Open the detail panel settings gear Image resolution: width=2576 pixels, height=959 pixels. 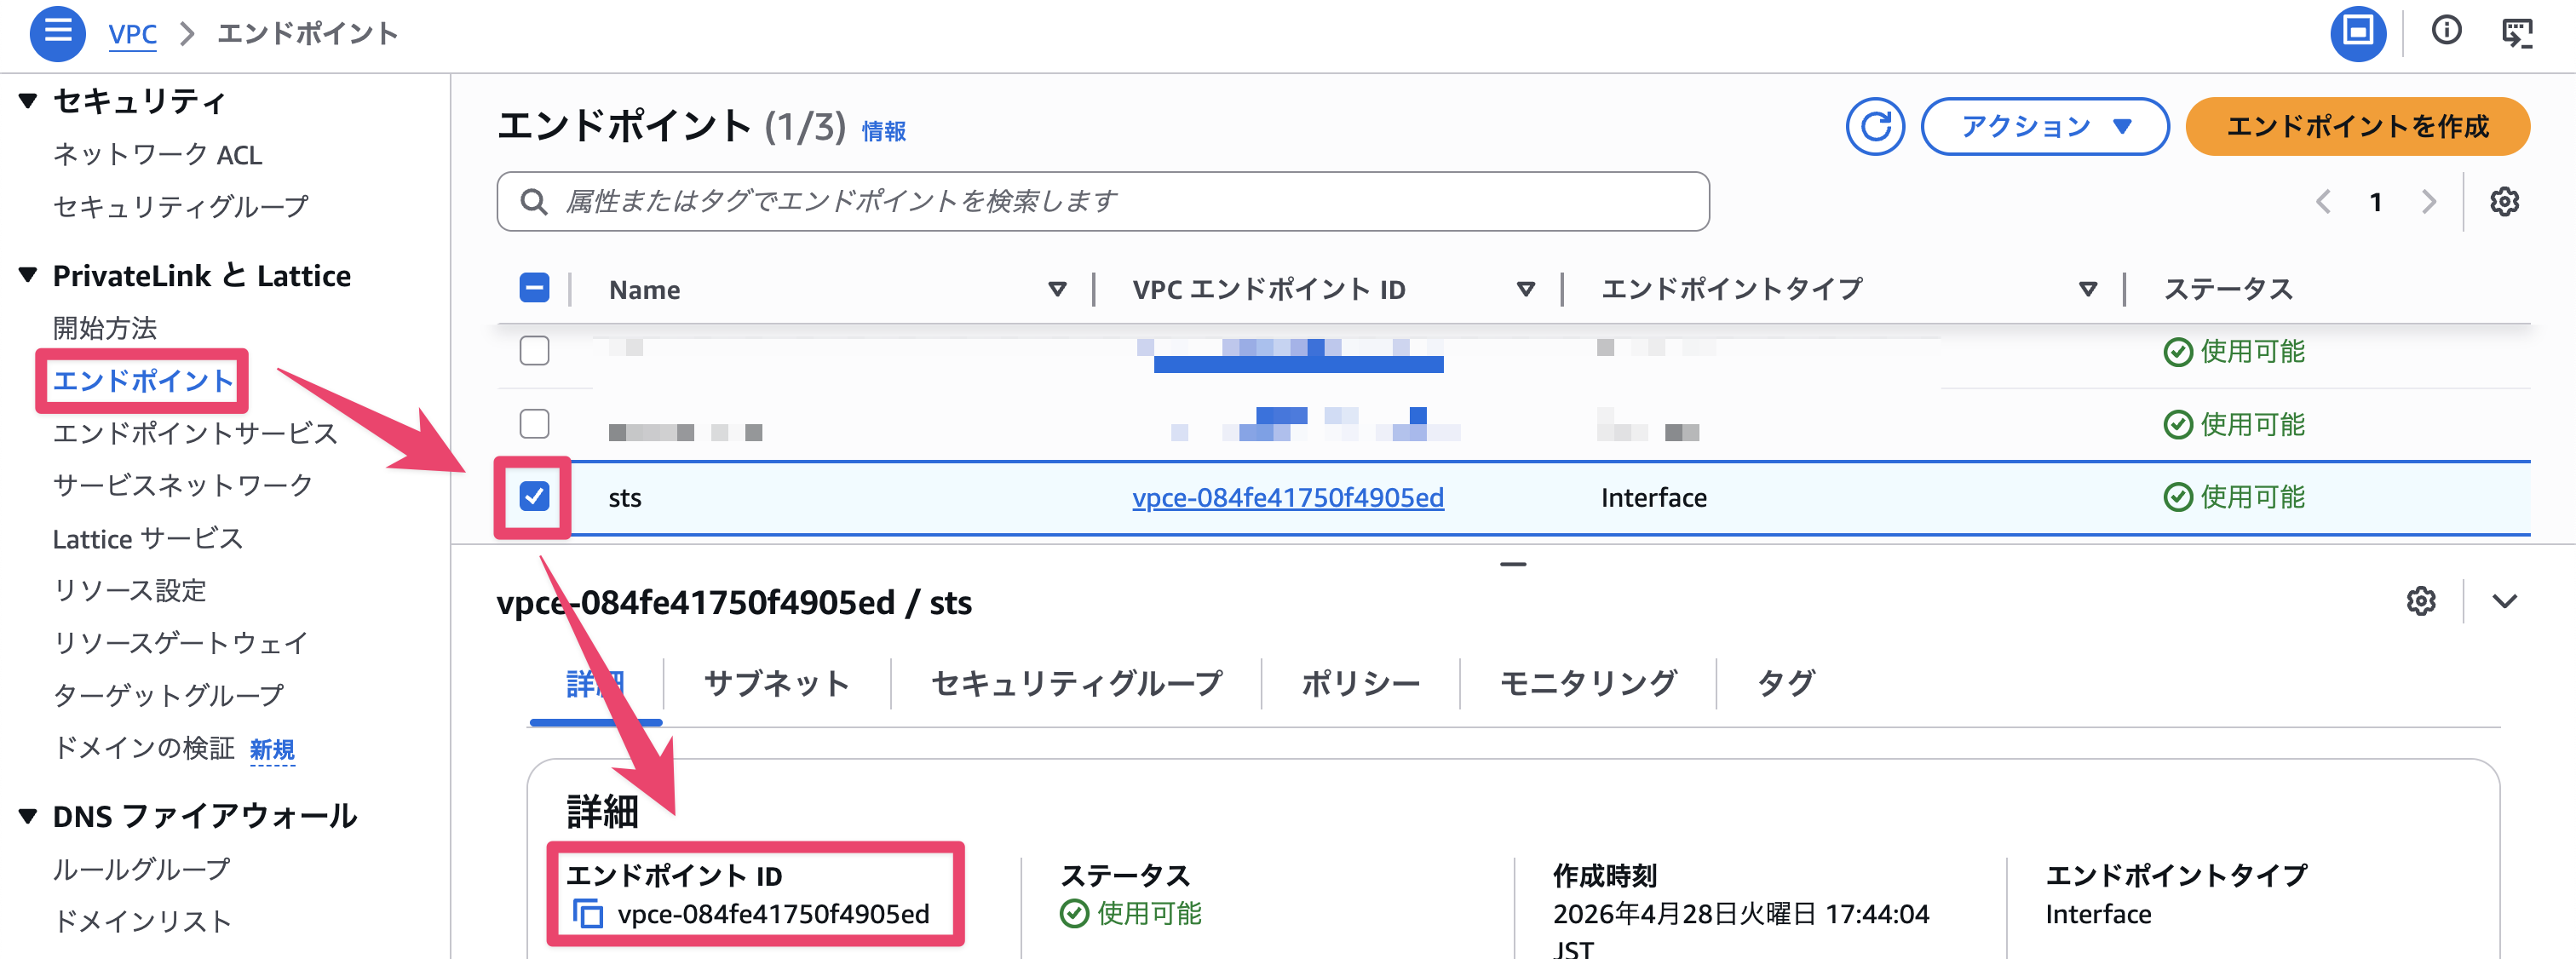click(x=2421, y=601)
